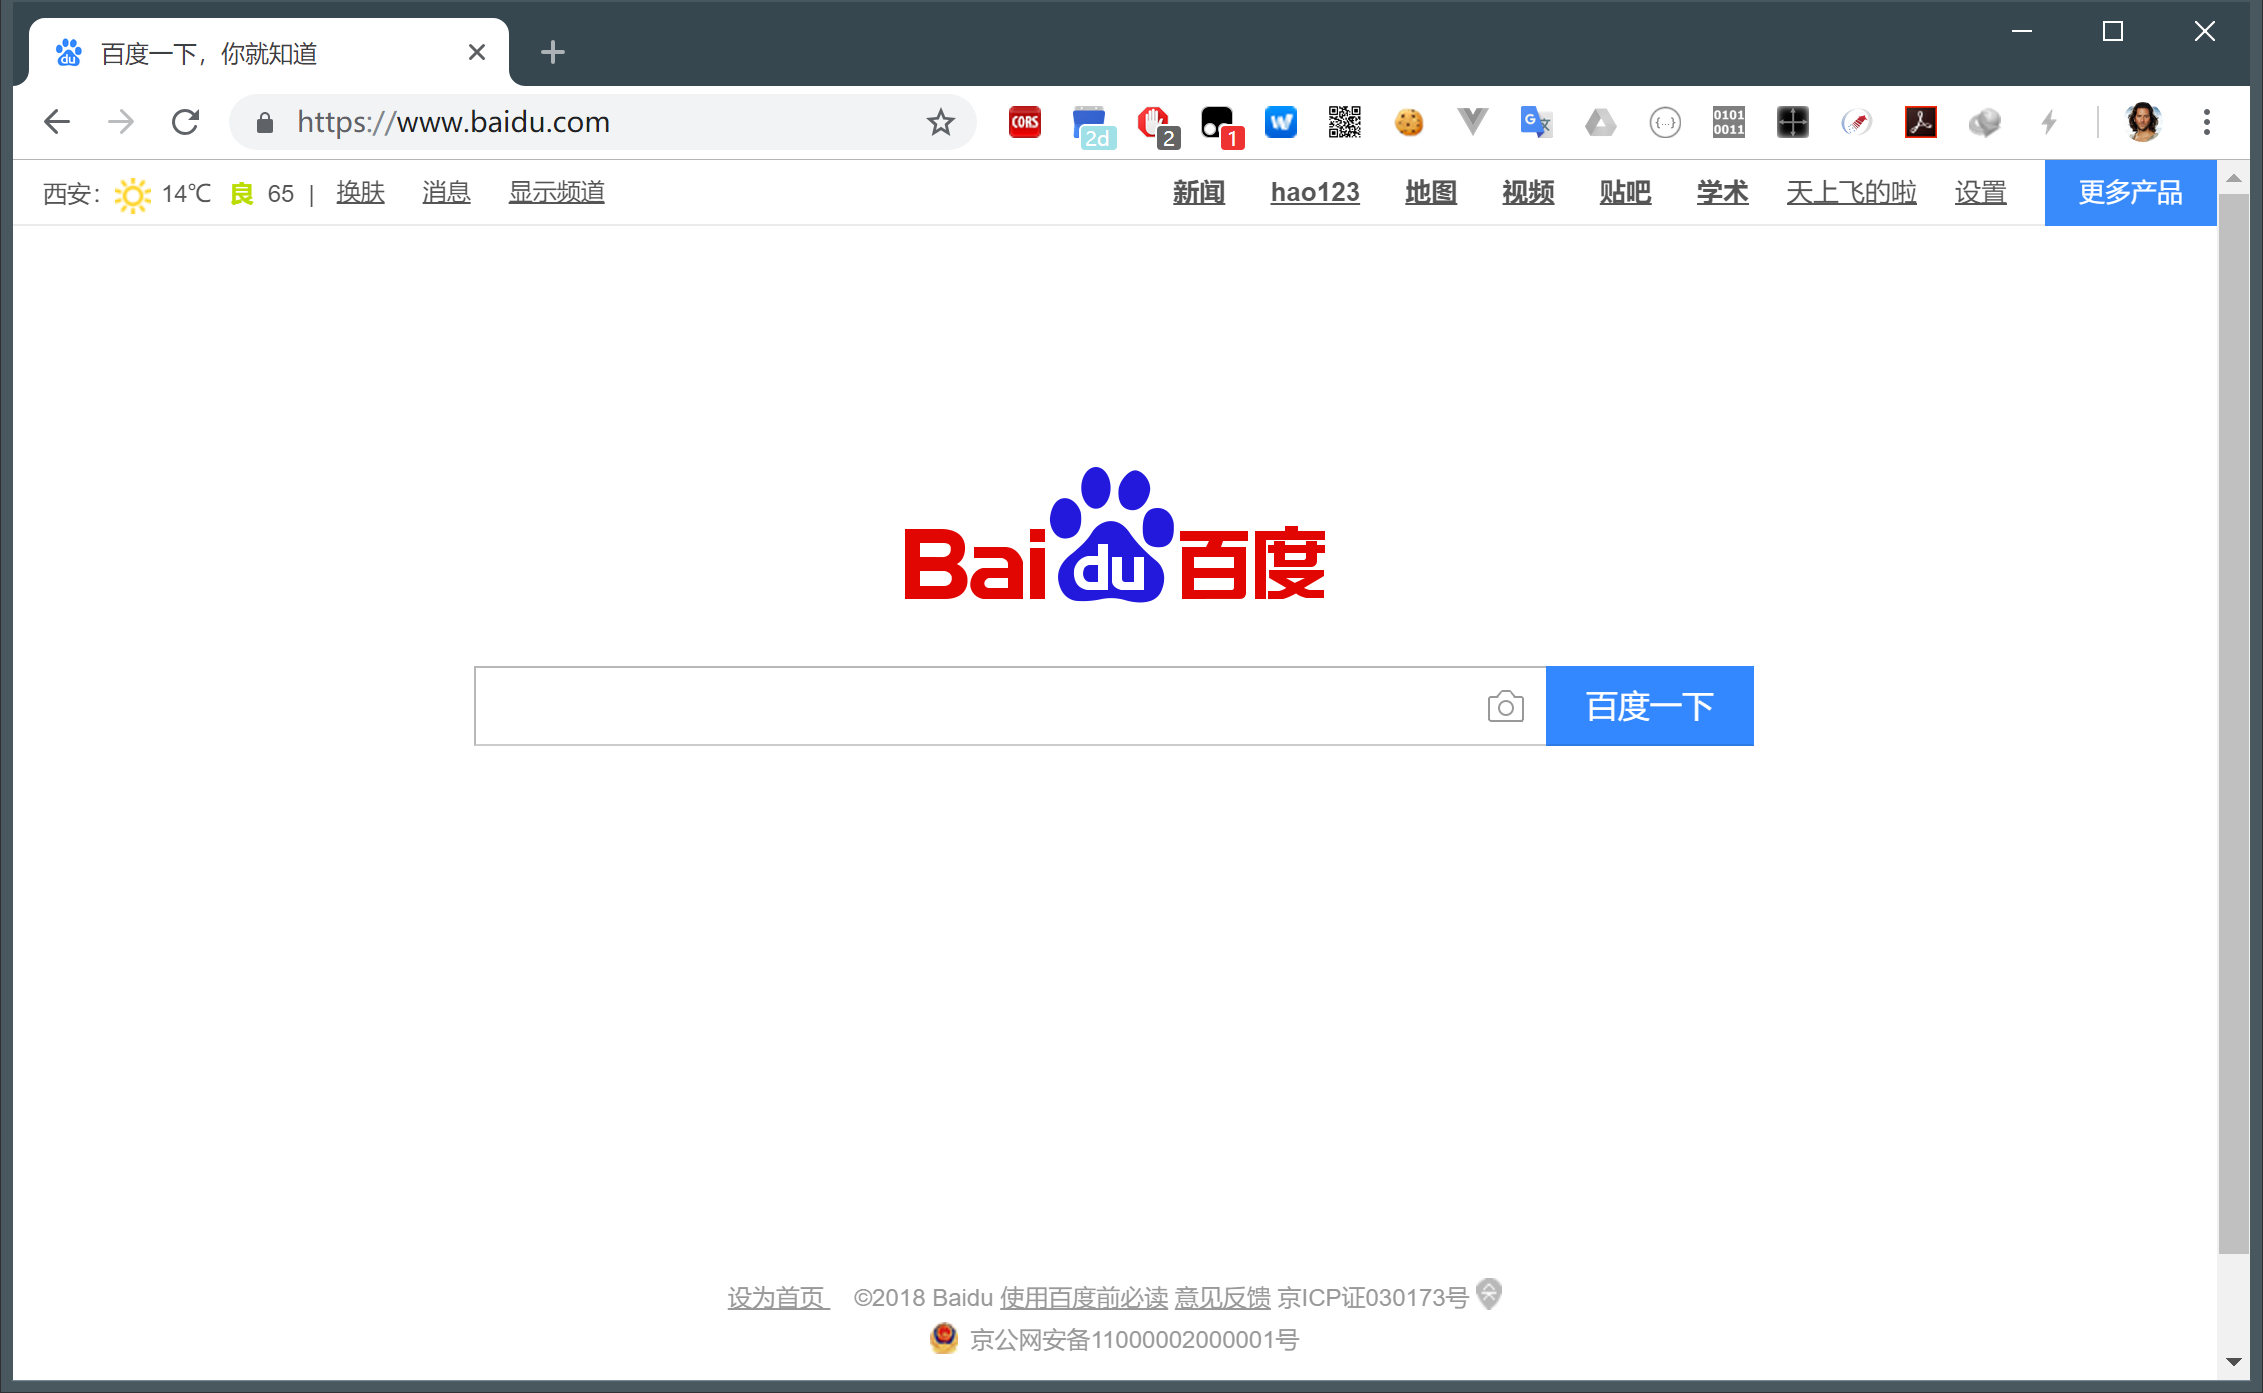Image resolution: width=2263 pixels, height=1393 pixels.
Task: Open Chrome's three-dot menu
Action: (2206, 122)
